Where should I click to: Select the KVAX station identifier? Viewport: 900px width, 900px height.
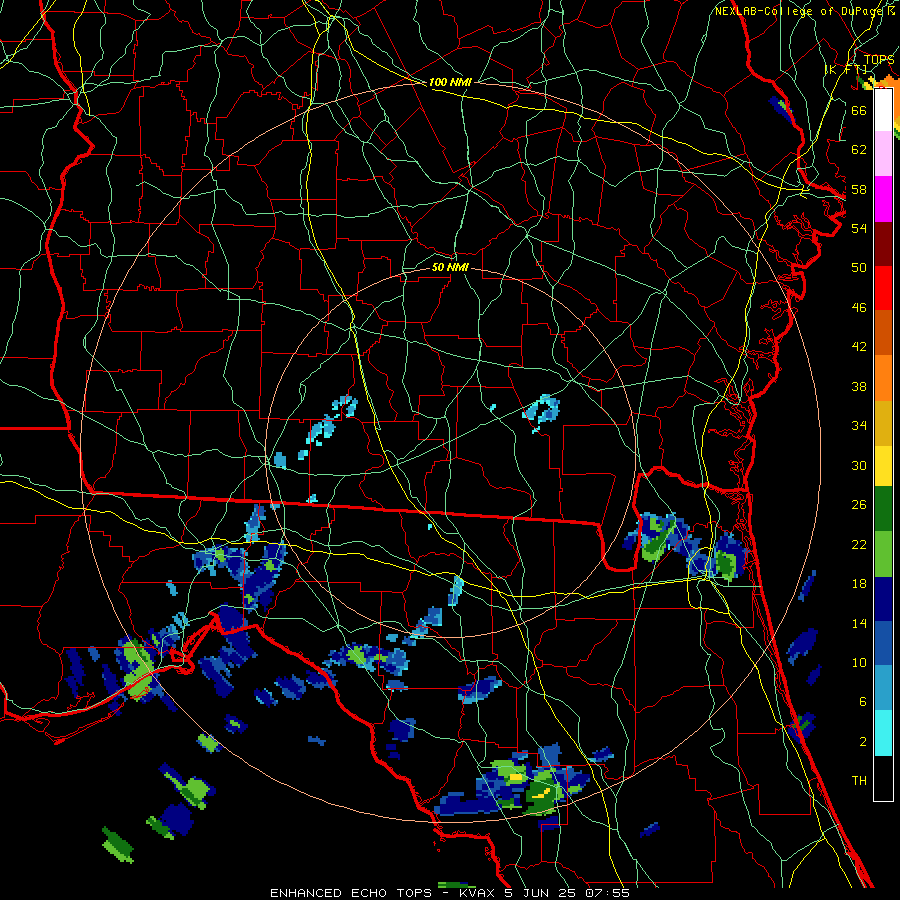479,893
